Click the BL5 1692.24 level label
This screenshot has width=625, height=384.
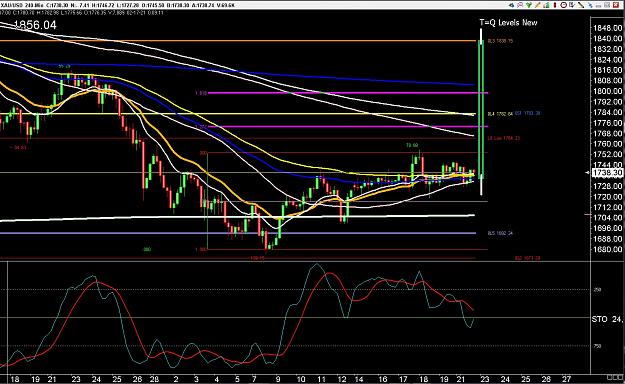pyautogui.click(x=500, y=233)
